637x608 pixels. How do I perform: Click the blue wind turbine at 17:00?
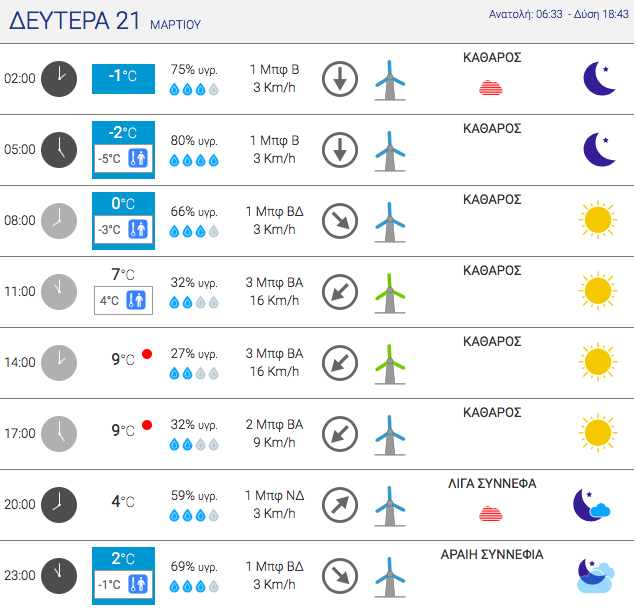390,435
